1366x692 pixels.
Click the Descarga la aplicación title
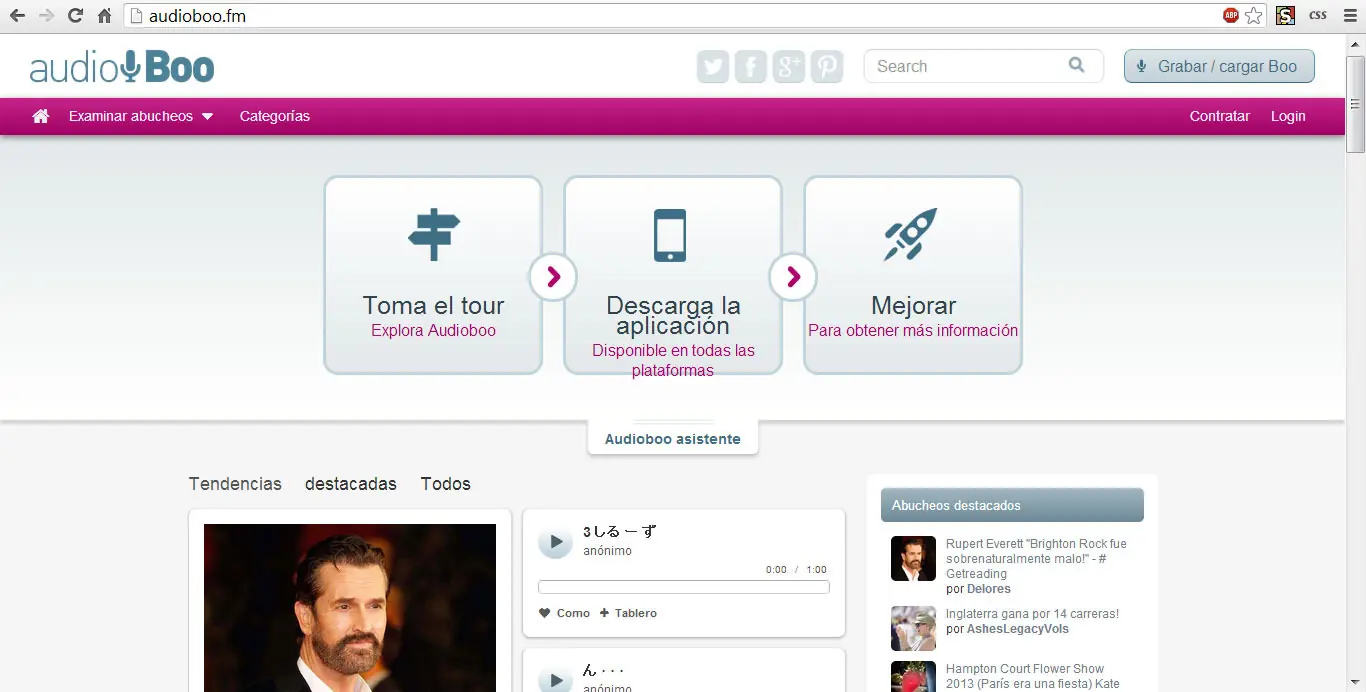pyautogui.click(x=673, y=315)
